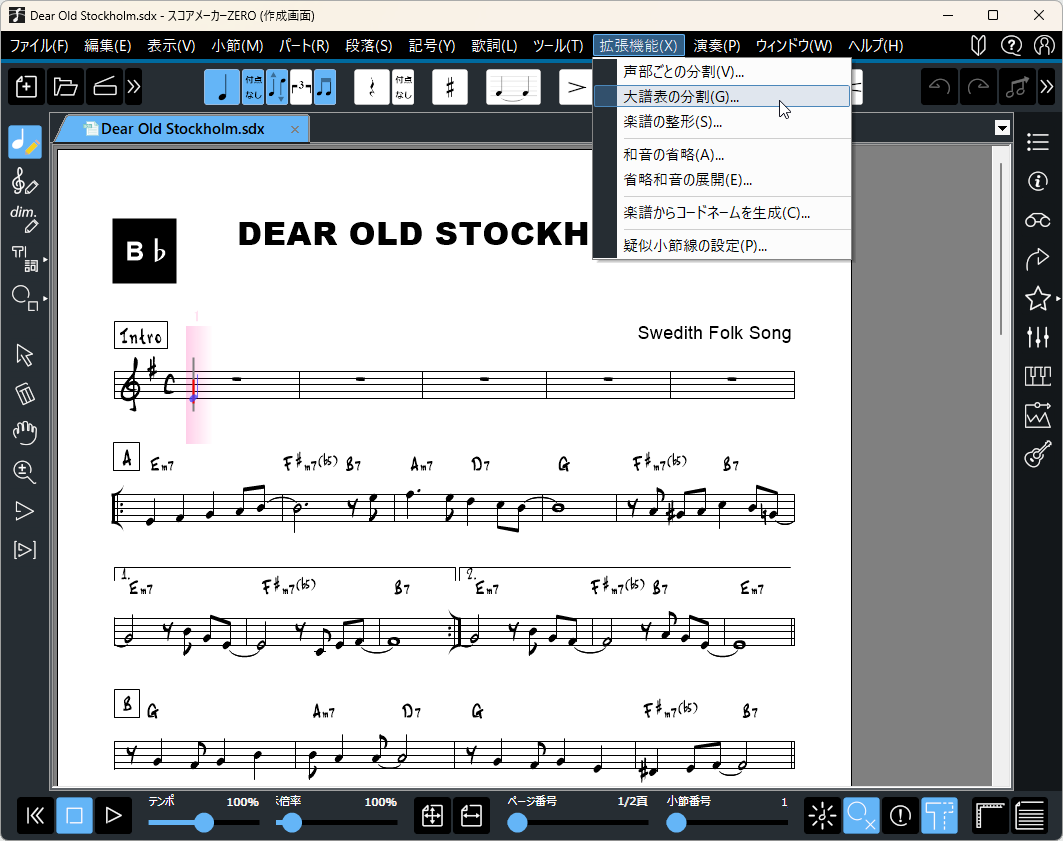The height and width of the screenshot is (841, 1063).
Task: Open the 編集(E) menu
Action: coord(108,45)
